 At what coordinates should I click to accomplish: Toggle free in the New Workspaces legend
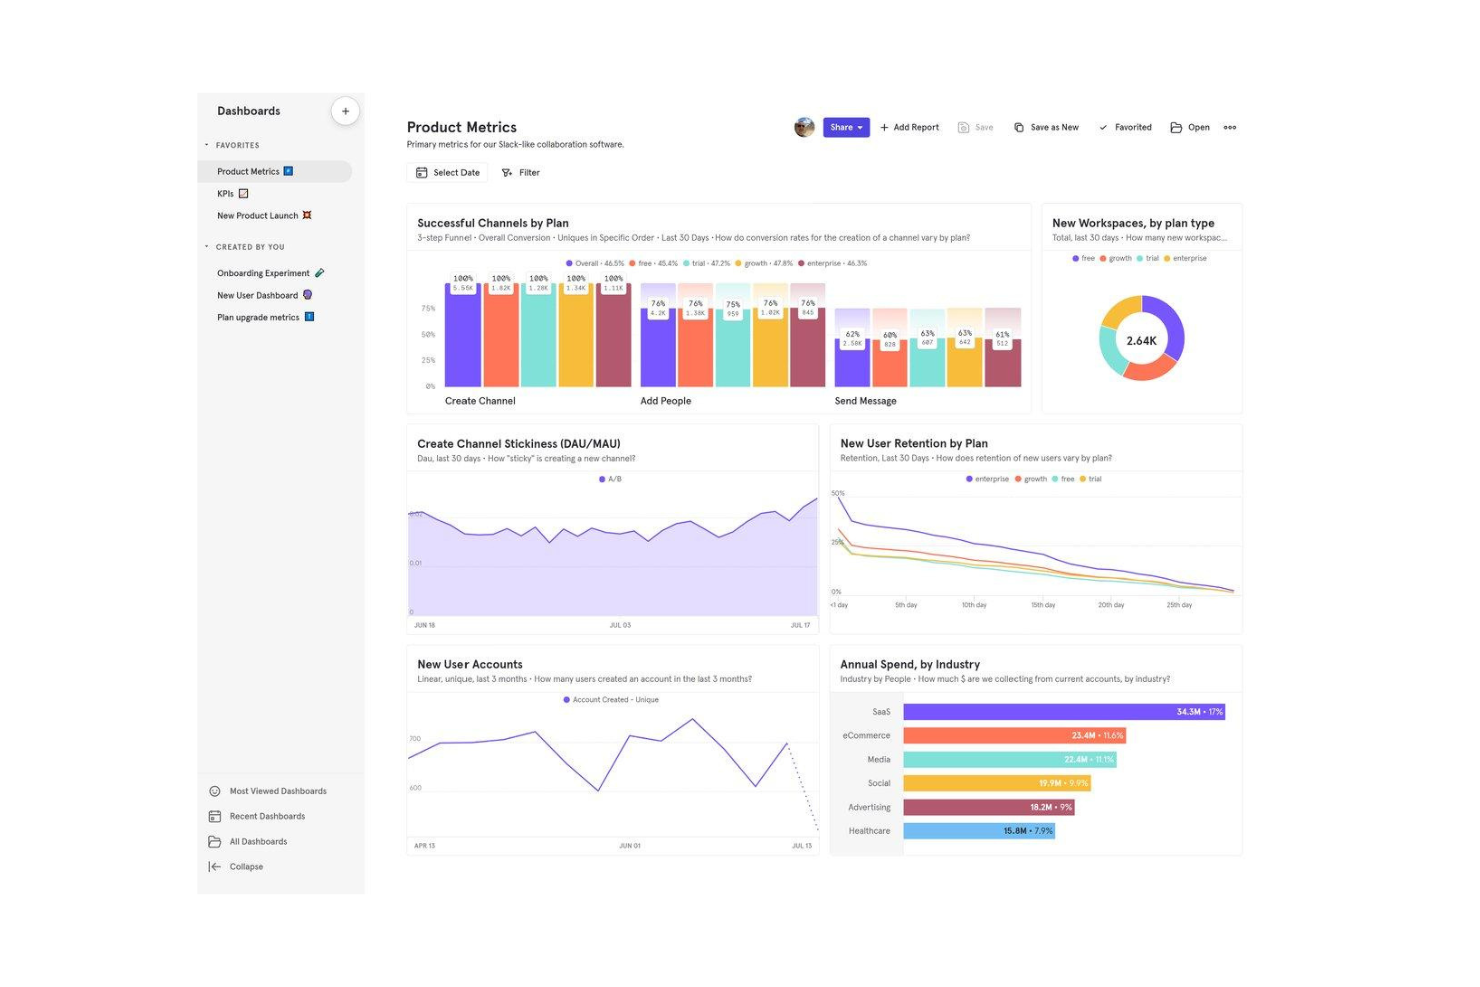(x=1084, y=258)
